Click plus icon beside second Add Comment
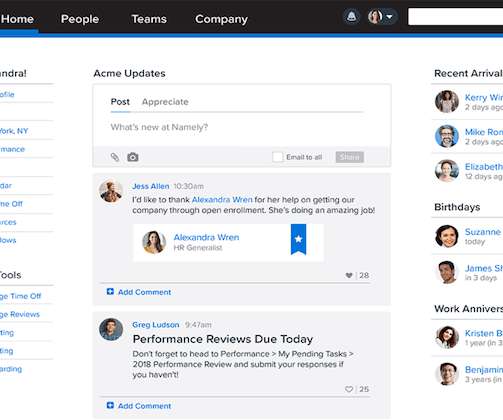The height and width of the screenshot is (420, 503). tap(110, 405)
